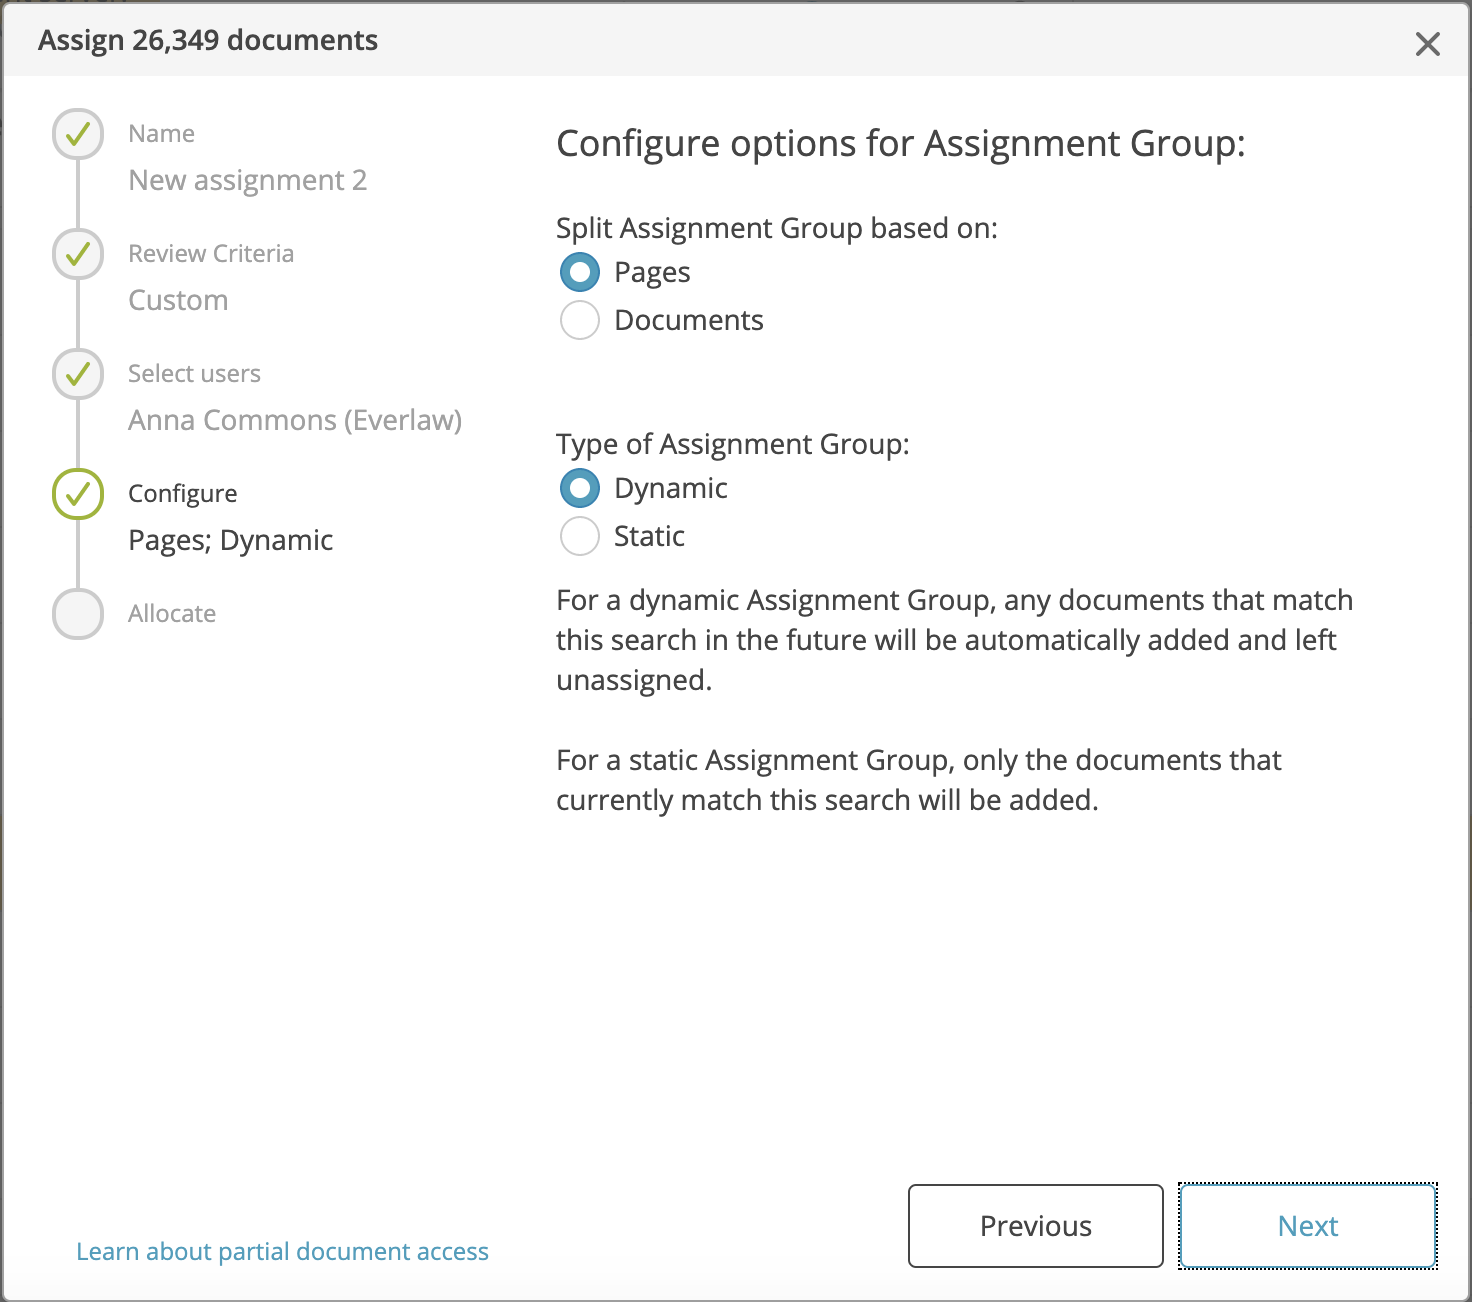Select the Documents split option
The image size is (1472, 1302).
click(x=580, y=320)
